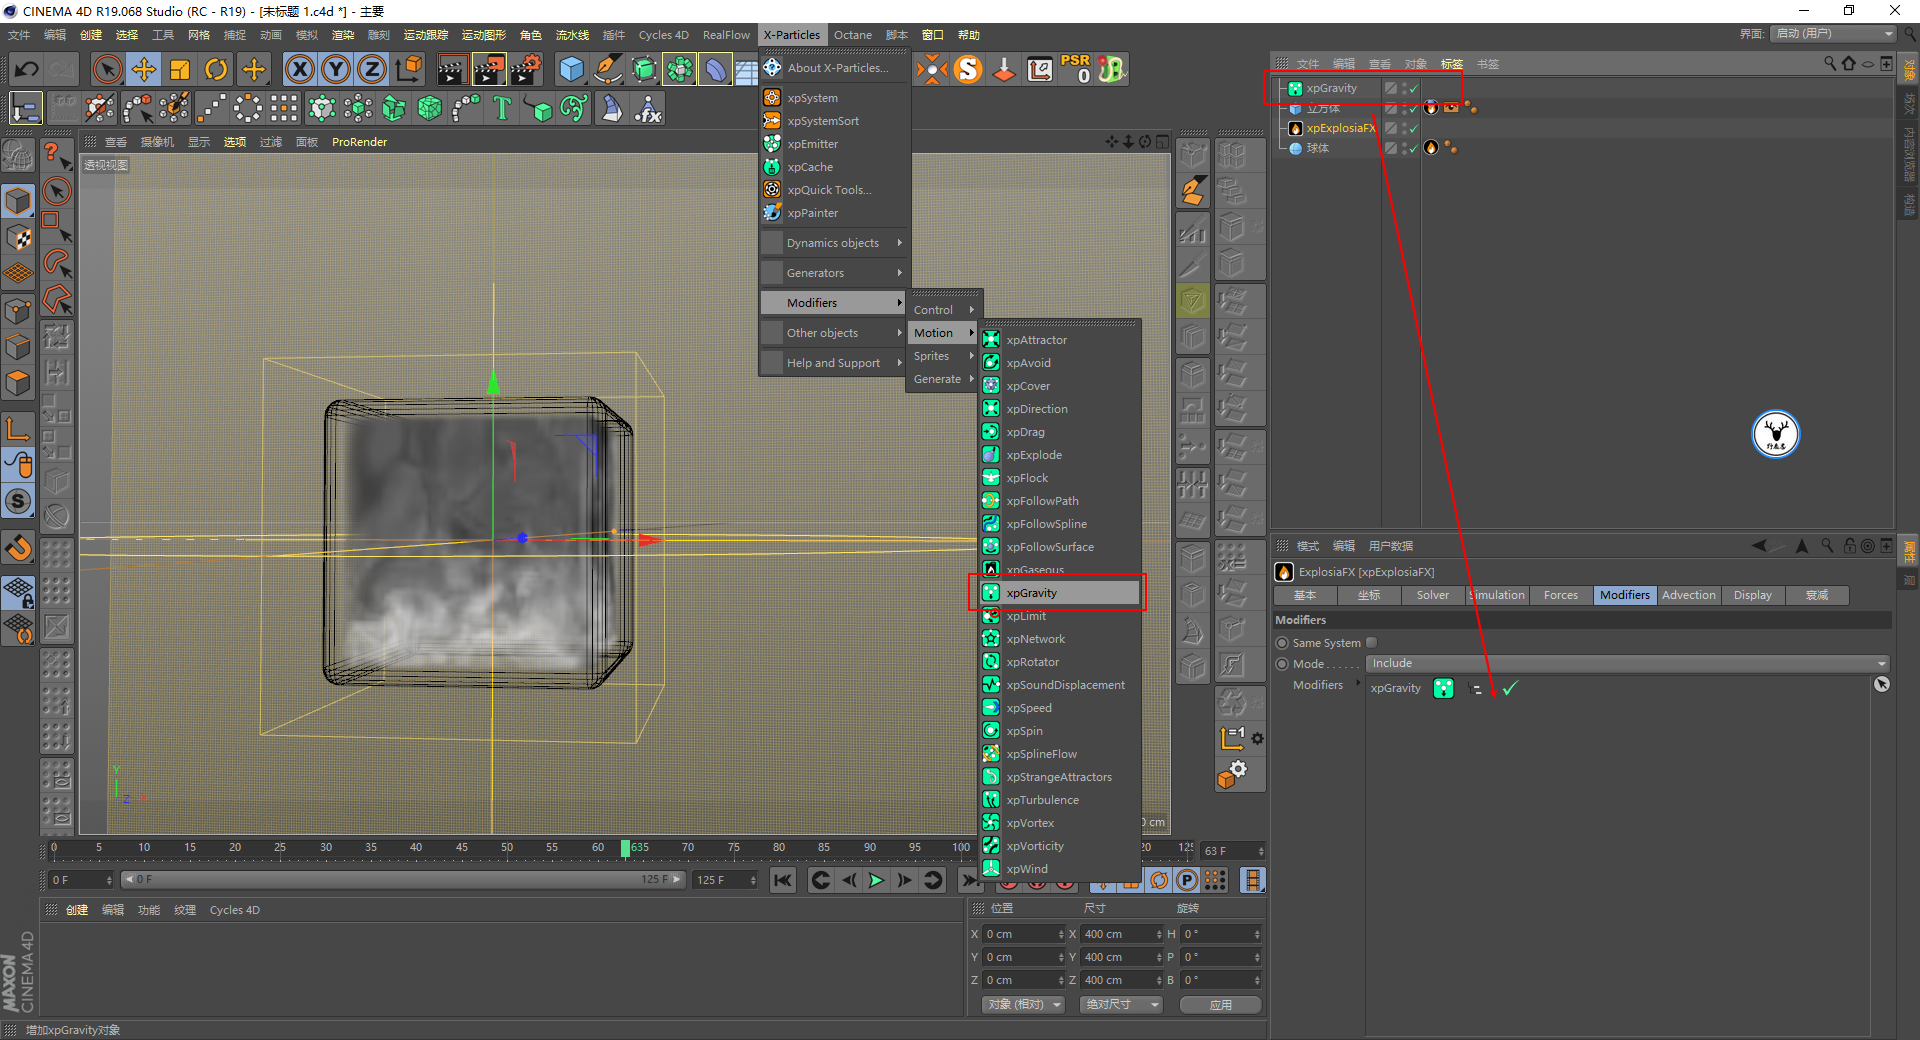The height and width of the screenshot is (1040, 1920).
Task: Toggle the green checkmark for xpGravity in Modifiers list
Action: (1510, 688)
